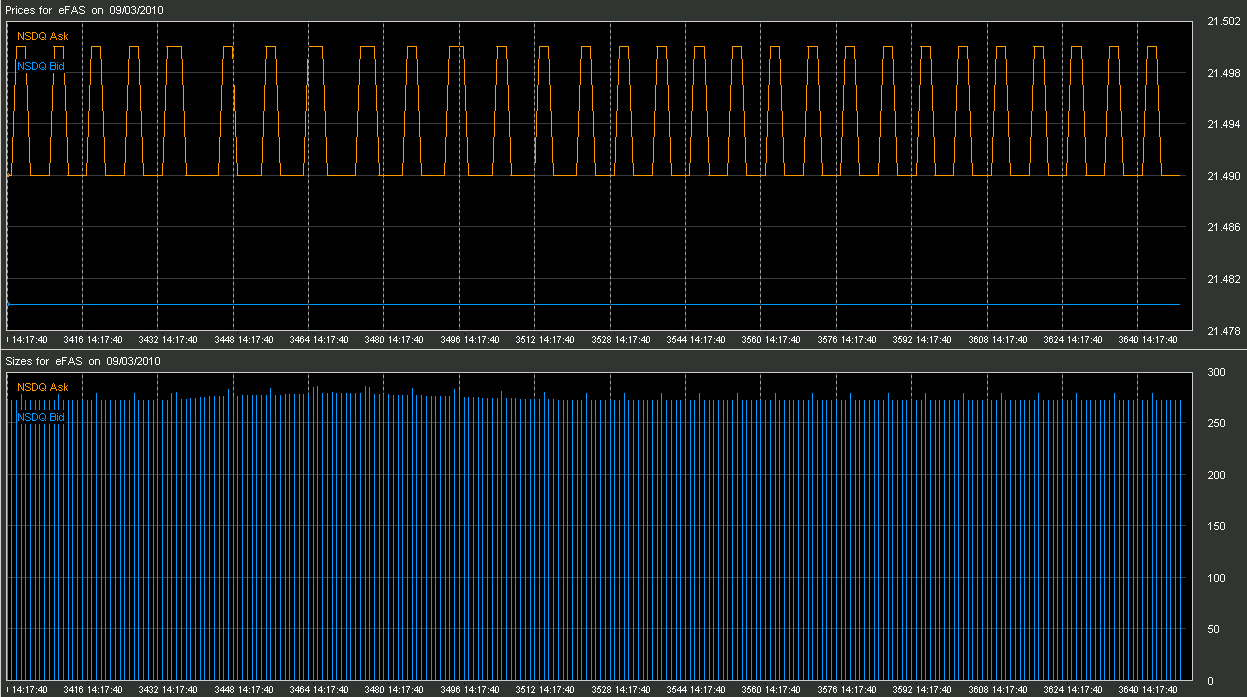The width and height of the screenshot is (1247, 697).
Task: Click '3624 14:17:40' on Sizes chart time axis
Action: [x=1073, y=690]
